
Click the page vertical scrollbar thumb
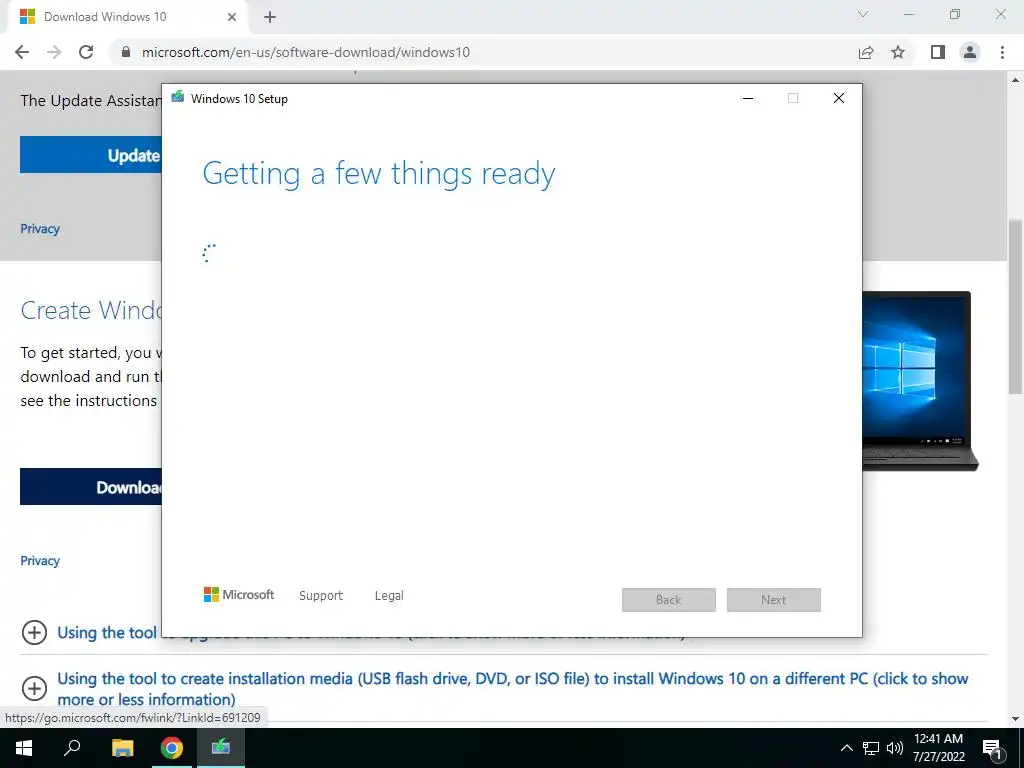click(x=1015, y=307)
